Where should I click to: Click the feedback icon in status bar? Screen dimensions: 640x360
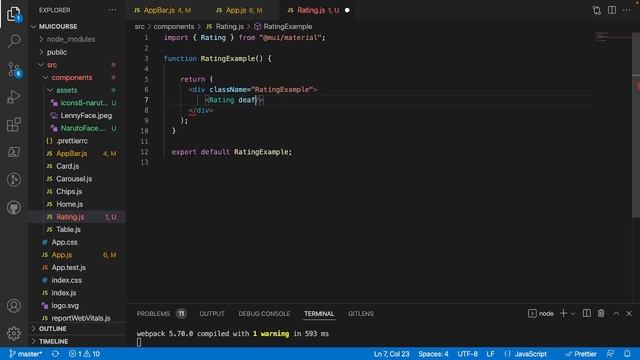coord(611,354)
